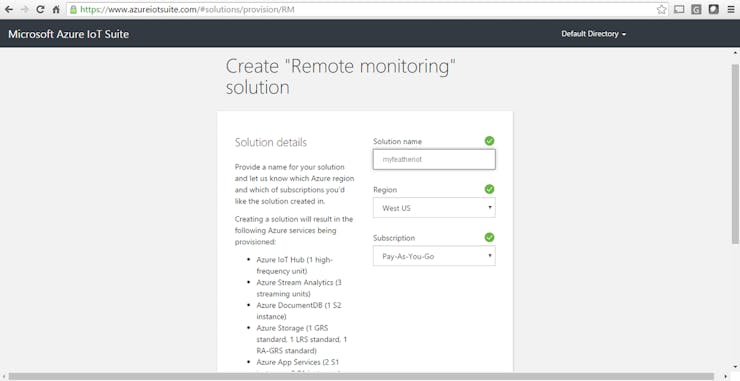Reload the page with refresh icon
This screenshot has width=740, height=381.
[41, 9]
